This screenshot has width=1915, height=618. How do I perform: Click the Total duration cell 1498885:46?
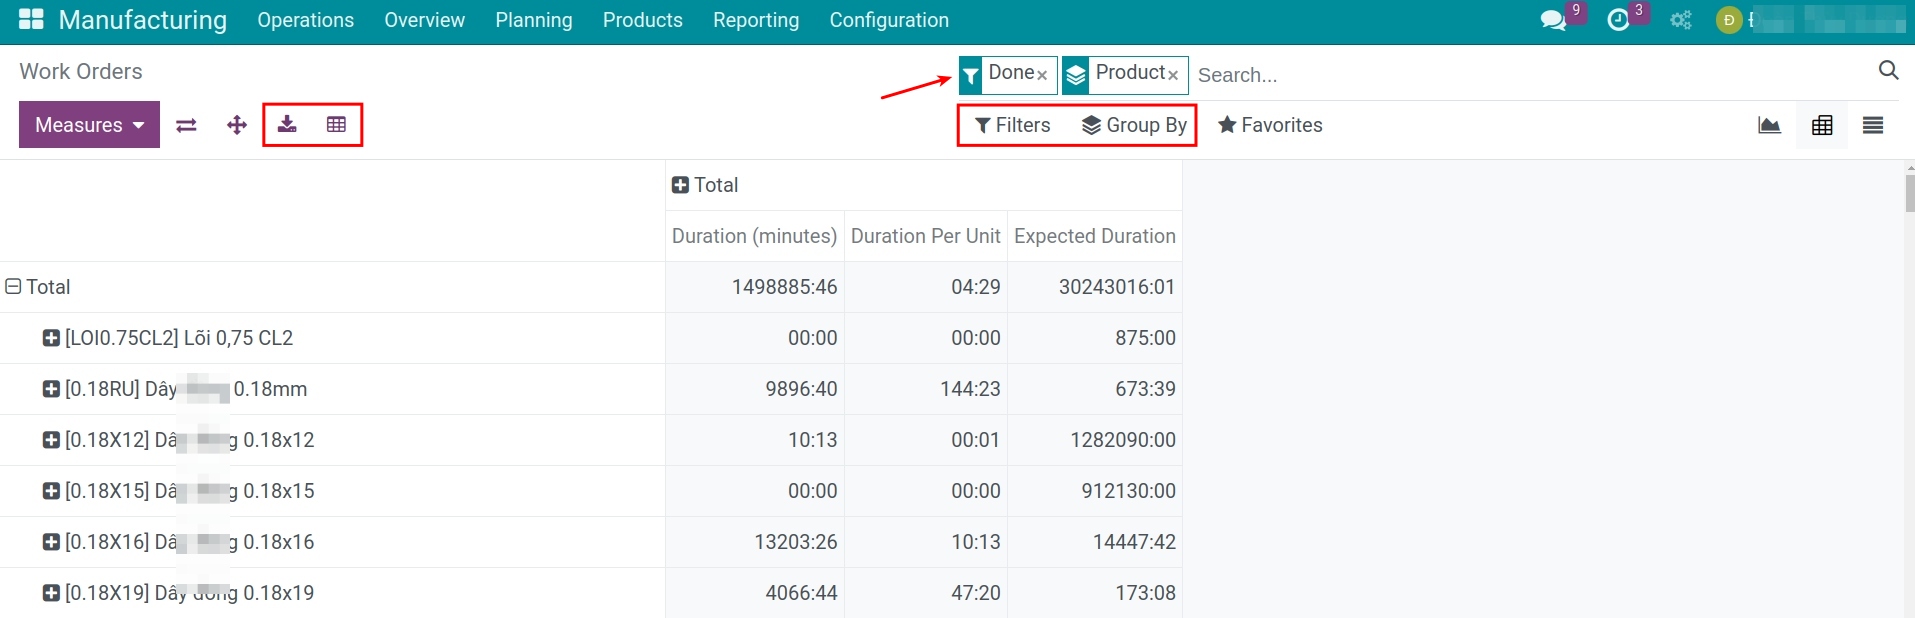tap(754, 287)
